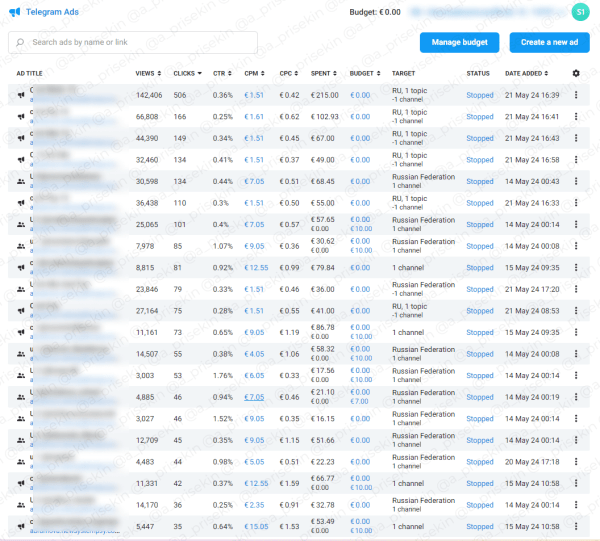Viewport: 600px width, 541px height.
Task: Click the S1 account avatar
Action: tap(580, 12)
